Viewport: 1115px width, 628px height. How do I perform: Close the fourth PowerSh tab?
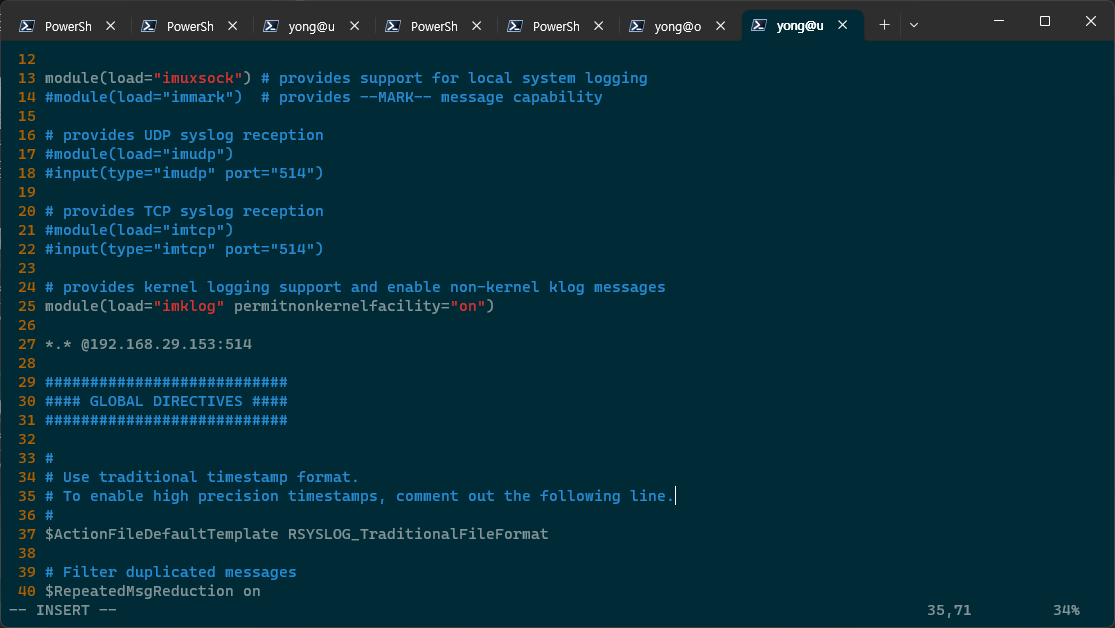pyautogui.click(x=599, y=26)
